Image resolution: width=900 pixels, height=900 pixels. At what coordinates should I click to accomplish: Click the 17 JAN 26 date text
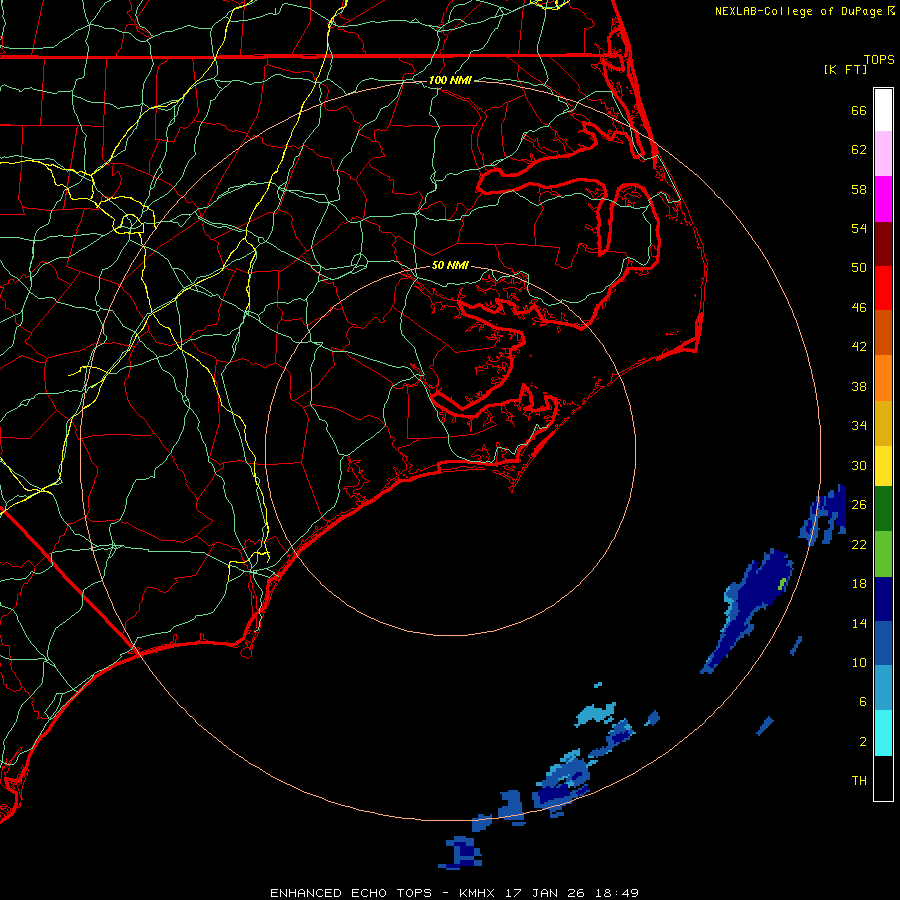546,893
